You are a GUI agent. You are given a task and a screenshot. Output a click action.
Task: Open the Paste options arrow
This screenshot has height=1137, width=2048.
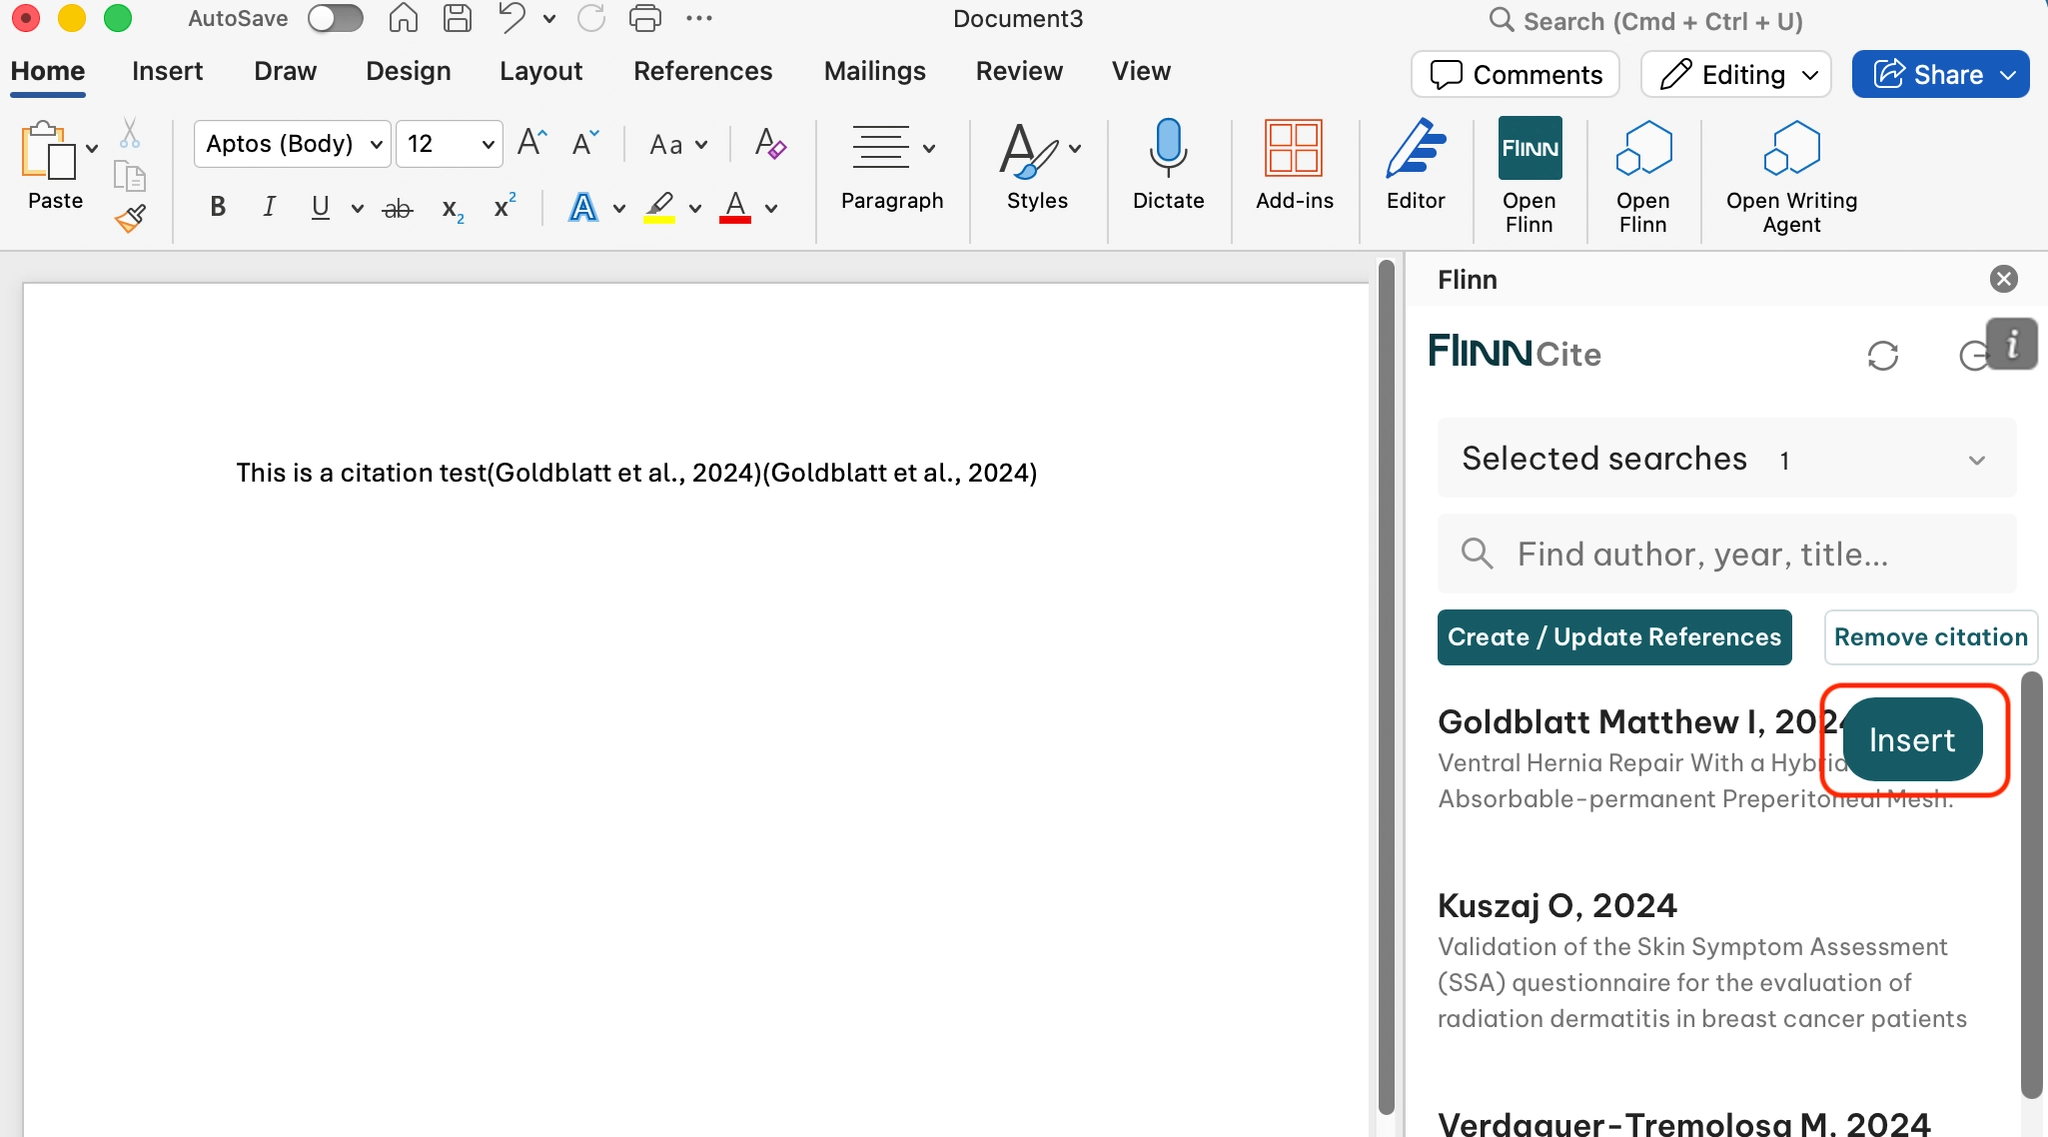pos(92,149)
